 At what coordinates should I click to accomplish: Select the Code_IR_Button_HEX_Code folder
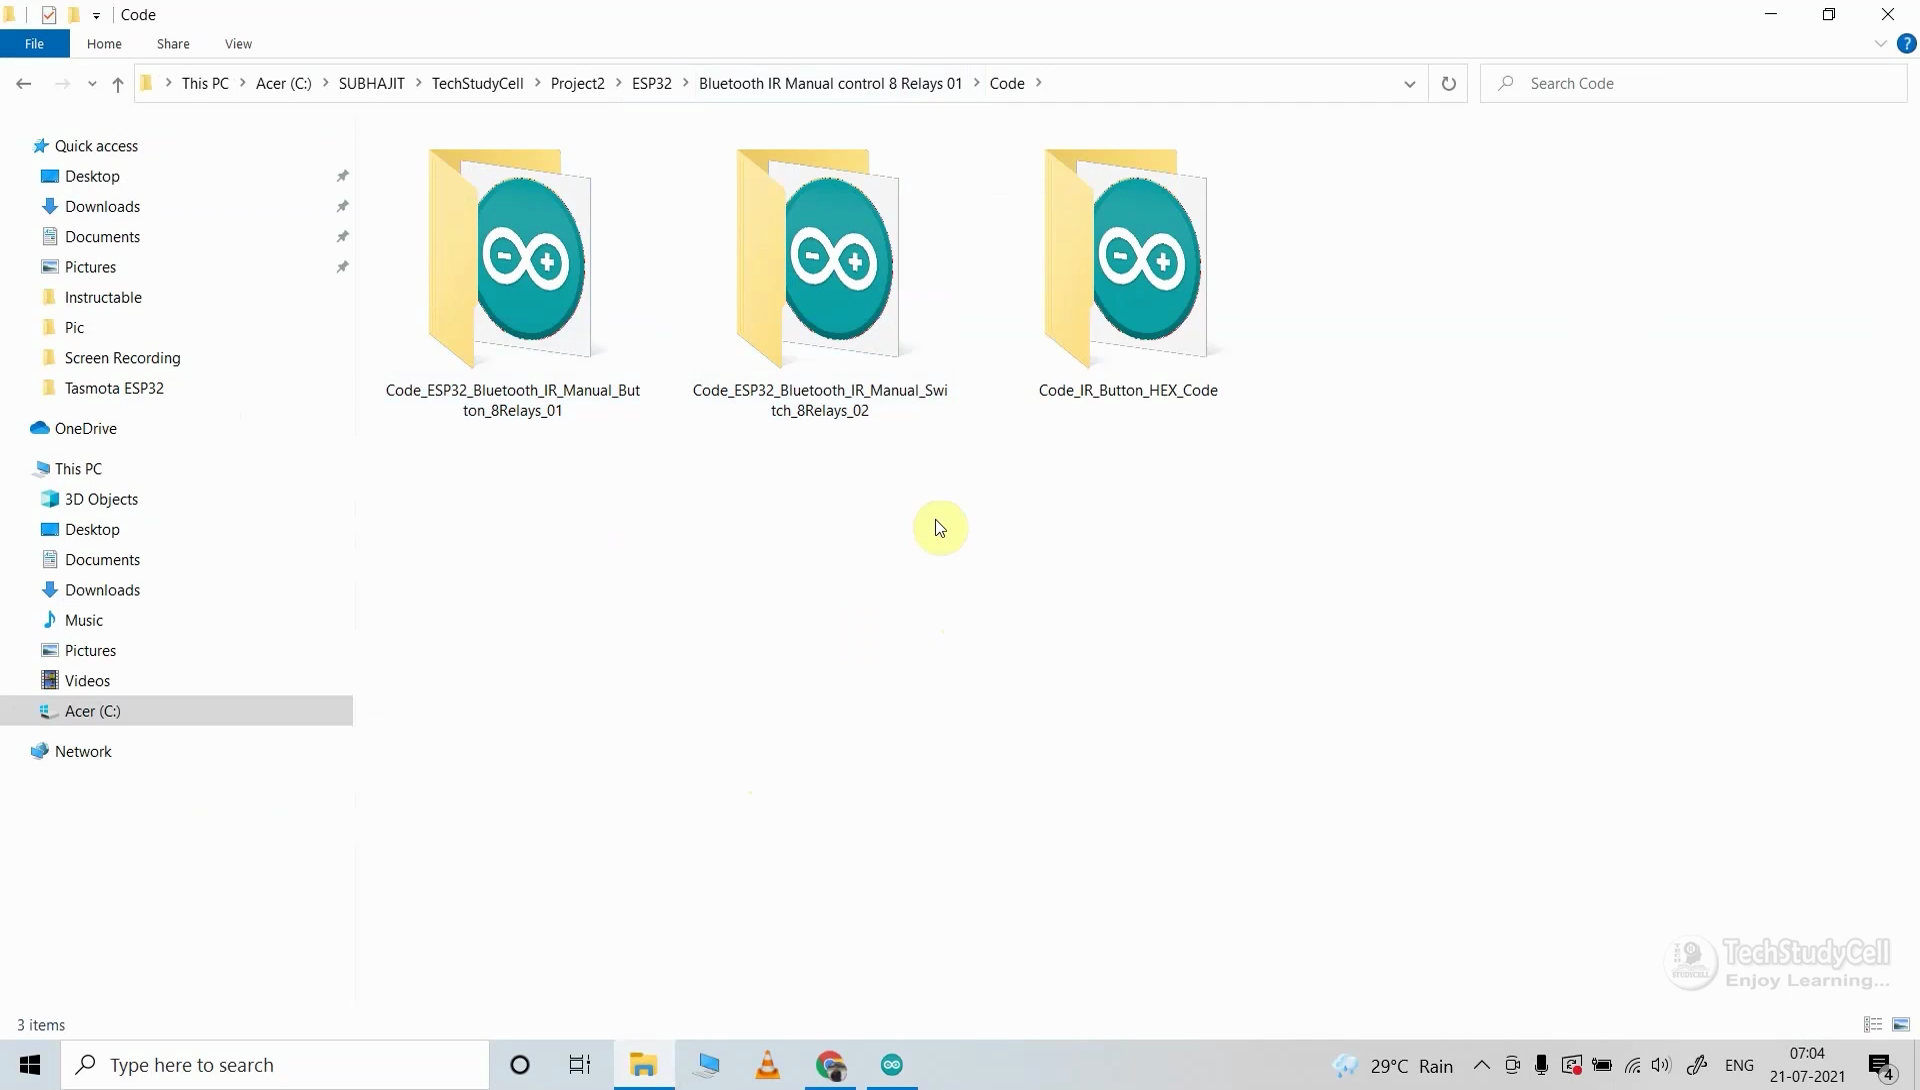tap(1128, 275)
